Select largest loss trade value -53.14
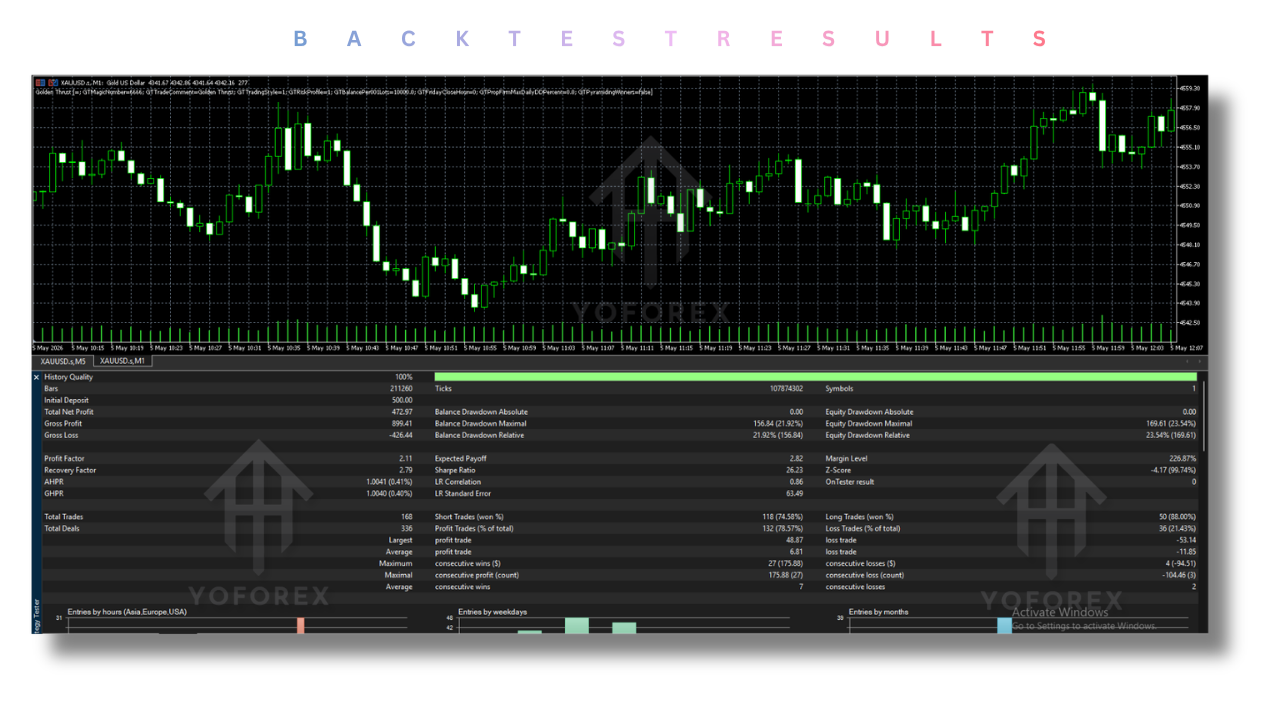This screenshot has width=1280, height=720. click(x=1186, y=541)
